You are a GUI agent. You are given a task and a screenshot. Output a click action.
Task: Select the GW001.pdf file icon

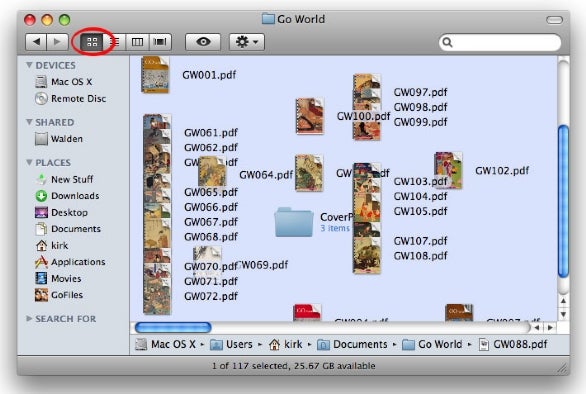tap(155, 75)
